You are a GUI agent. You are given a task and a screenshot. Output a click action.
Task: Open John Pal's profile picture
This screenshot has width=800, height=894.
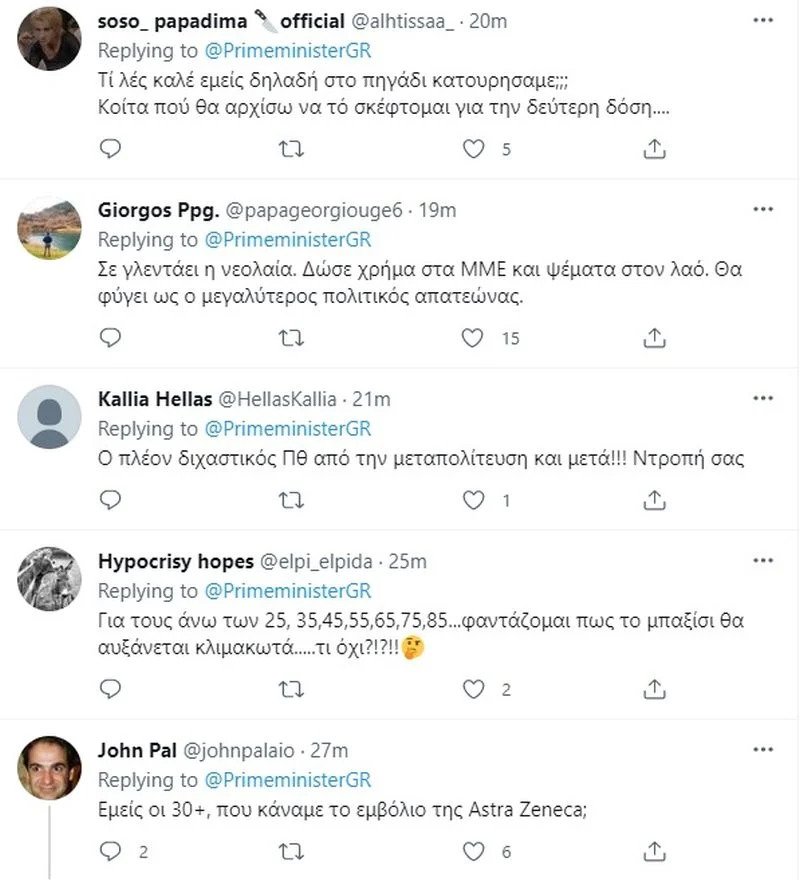pyautogui.click(x=50, y=768)
